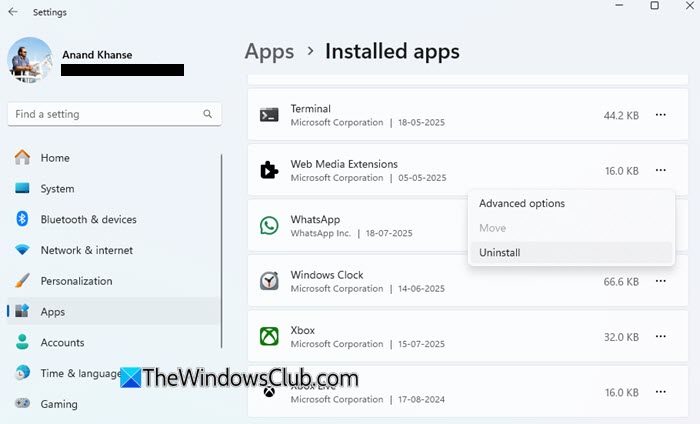Open Personalization settings

[113, 281]
